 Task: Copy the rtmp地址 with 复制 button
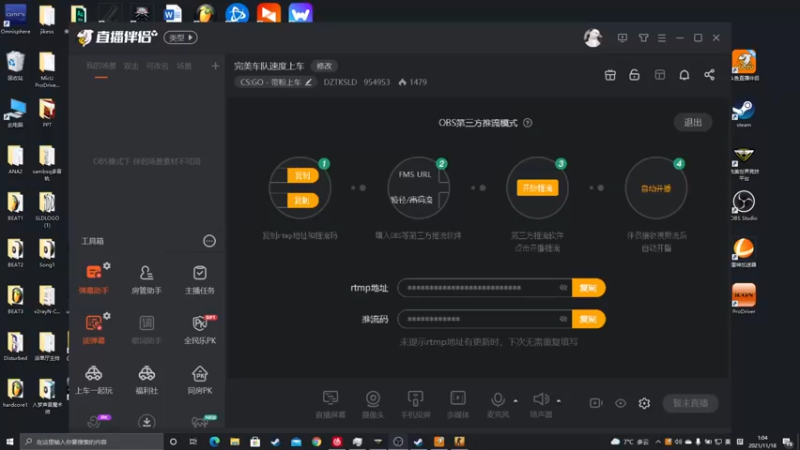pyautogui.click(x=588, y=288)
